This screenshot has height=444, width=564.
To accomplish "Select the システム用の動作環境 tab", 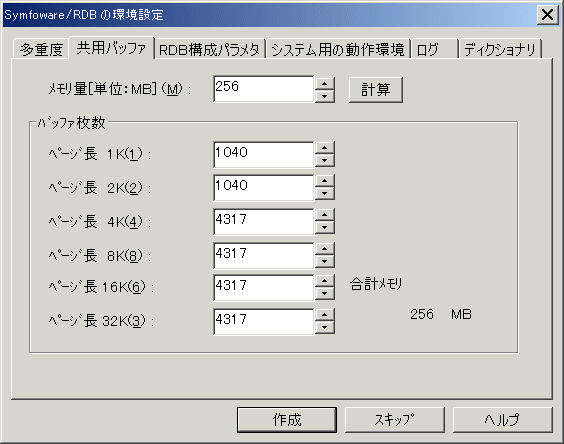I will tap(338, 49).
